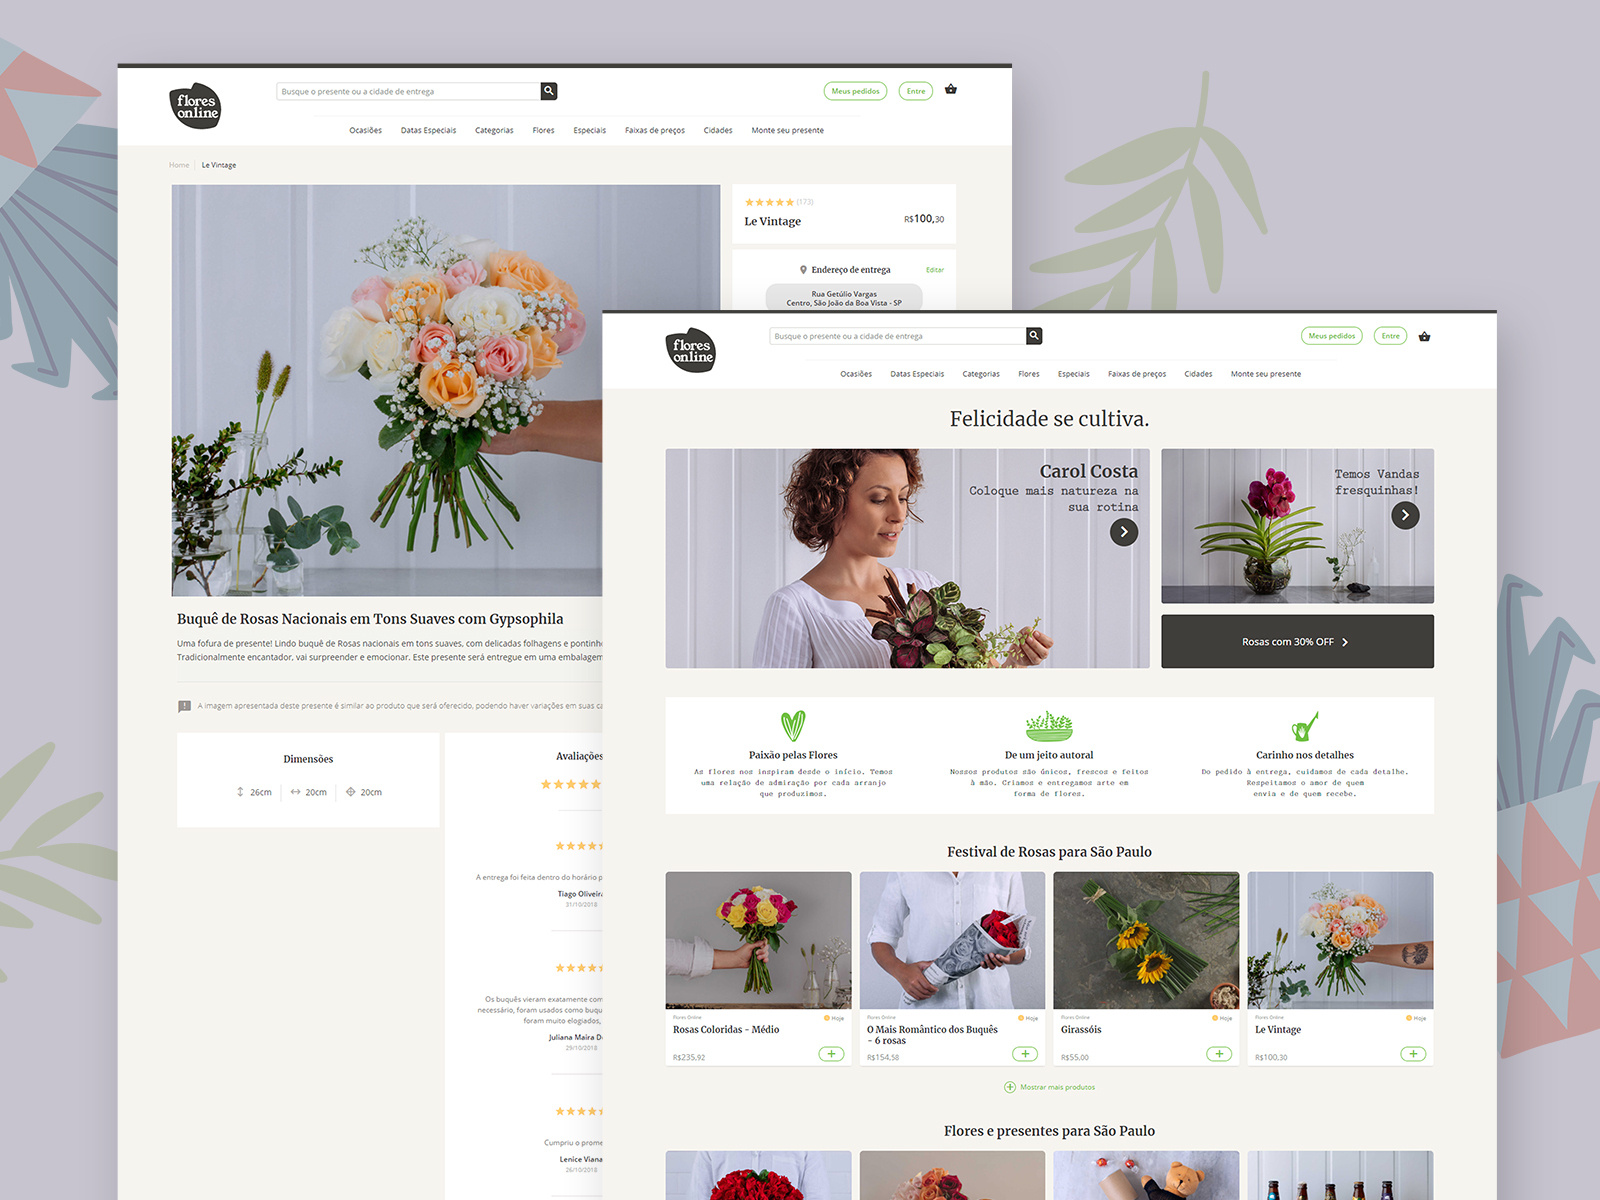Click the delivery location pin icon

pos(803,269)
